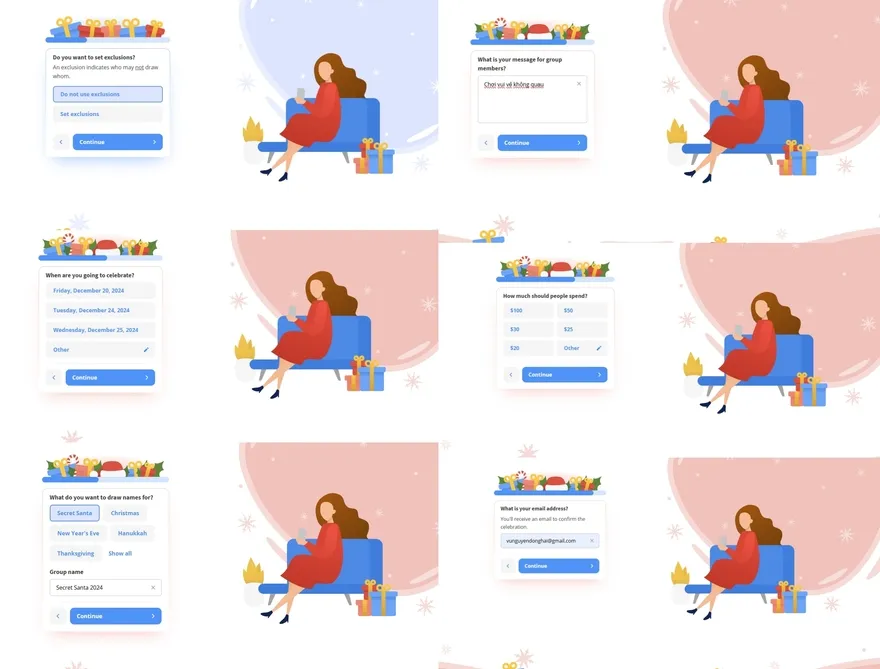Choose the 'Set exclusions' option
This screenshot has height=669, width=880.
(x=108, y=114)
